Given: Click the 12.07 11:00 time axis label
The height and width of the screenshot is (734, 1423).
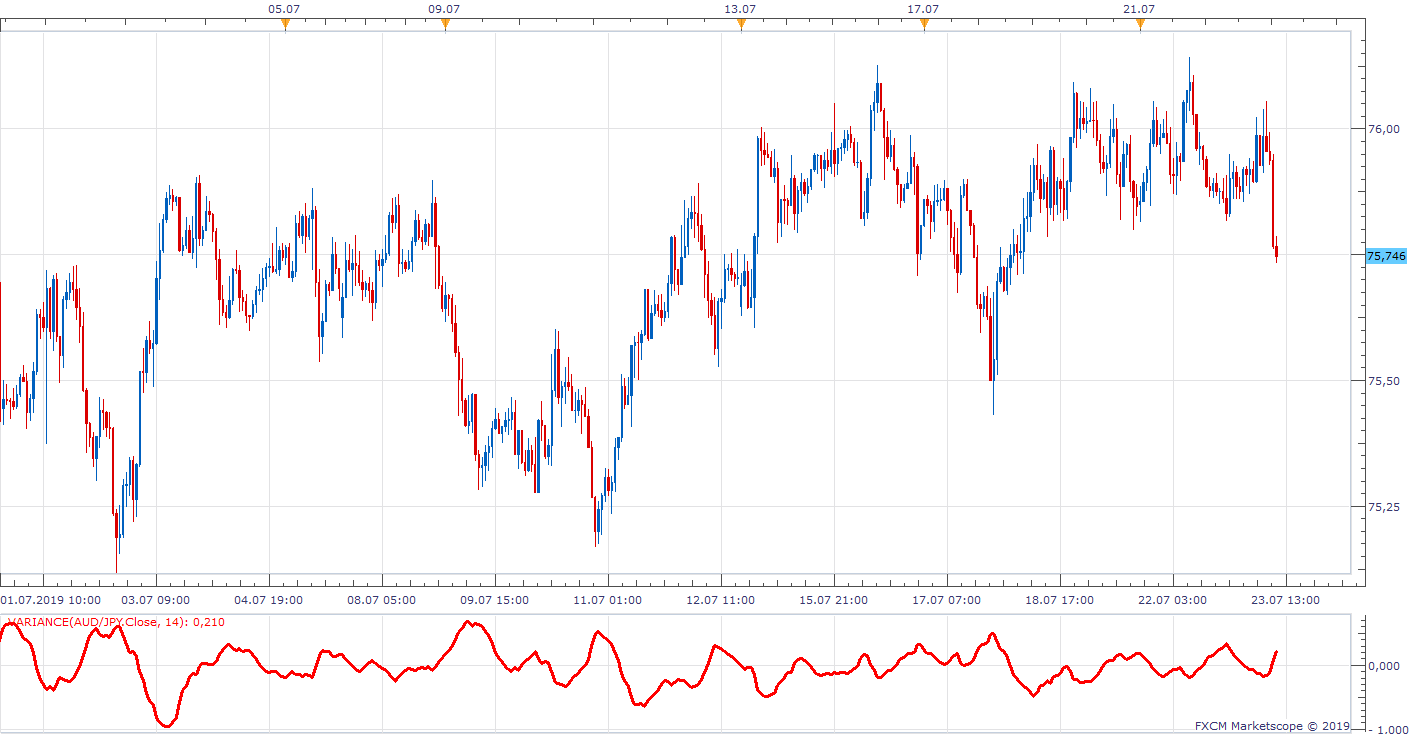Looking at the screenshot, I should (721, 600).
